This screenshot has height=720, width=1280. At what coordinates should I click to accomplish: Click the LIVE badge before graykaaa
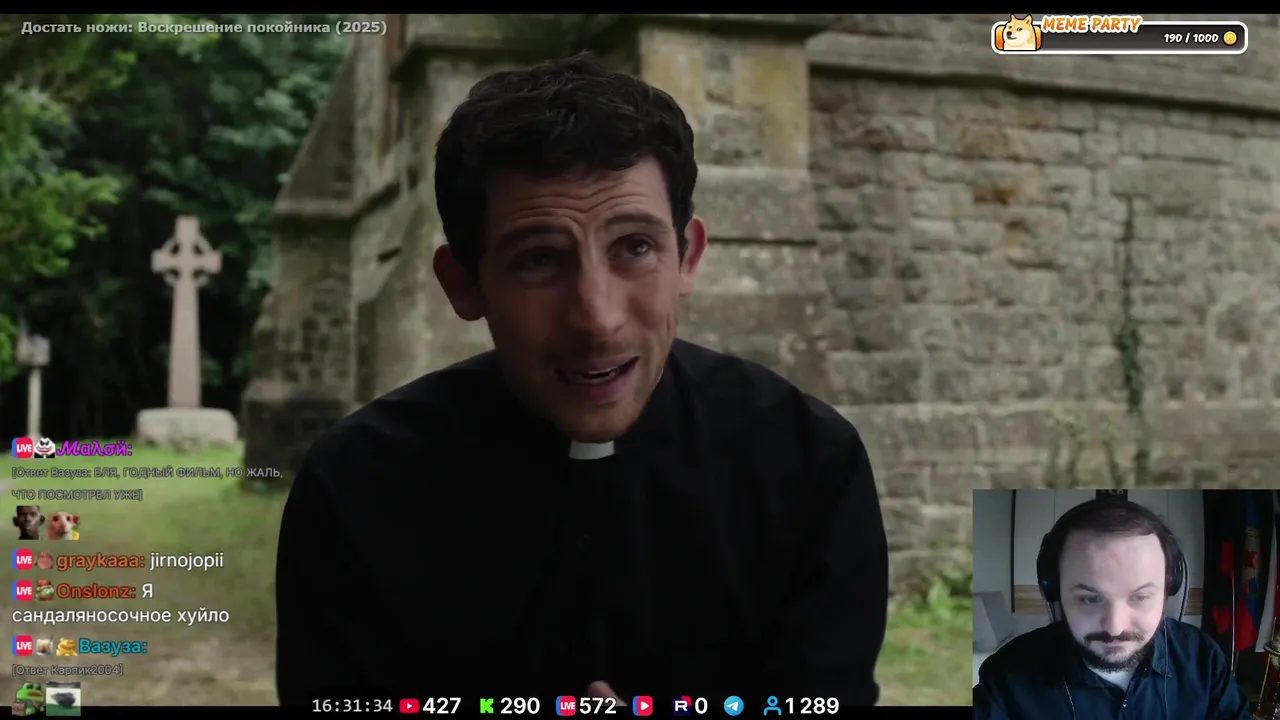pos(23,560)
